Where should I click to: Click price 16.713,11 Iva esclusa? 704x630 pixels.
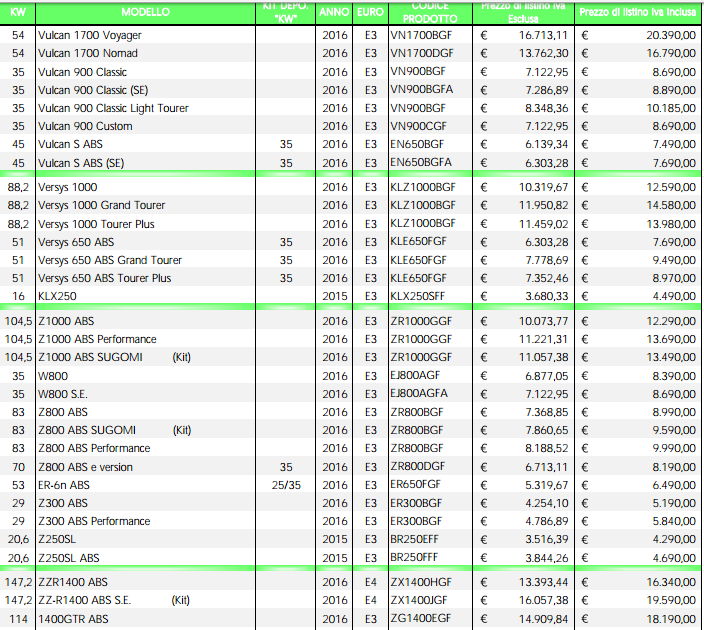pos(544,35)
